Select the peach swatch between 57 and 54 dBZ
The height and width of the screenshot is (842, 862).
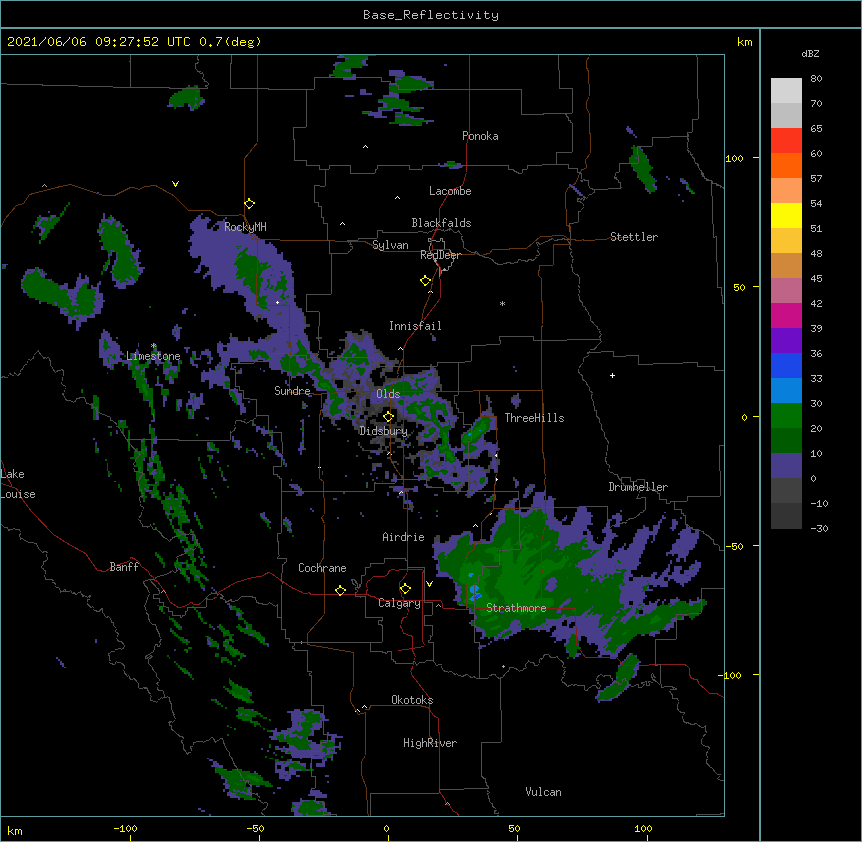(786, 191)
